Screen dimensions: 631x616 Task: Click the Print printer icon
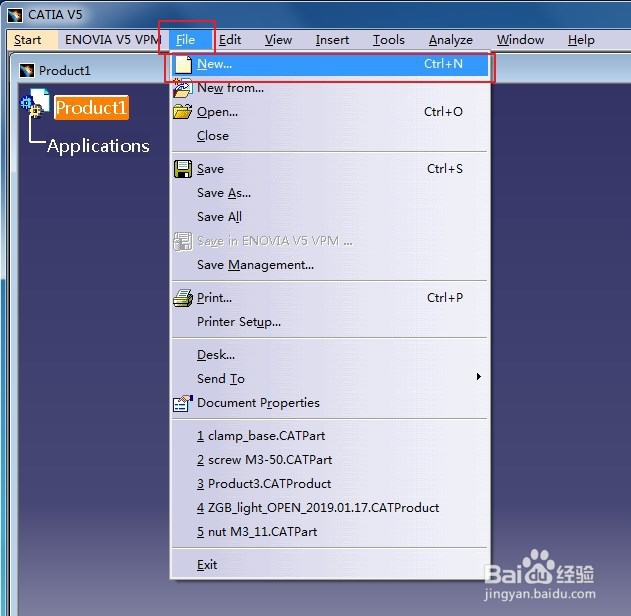point(182,298)
